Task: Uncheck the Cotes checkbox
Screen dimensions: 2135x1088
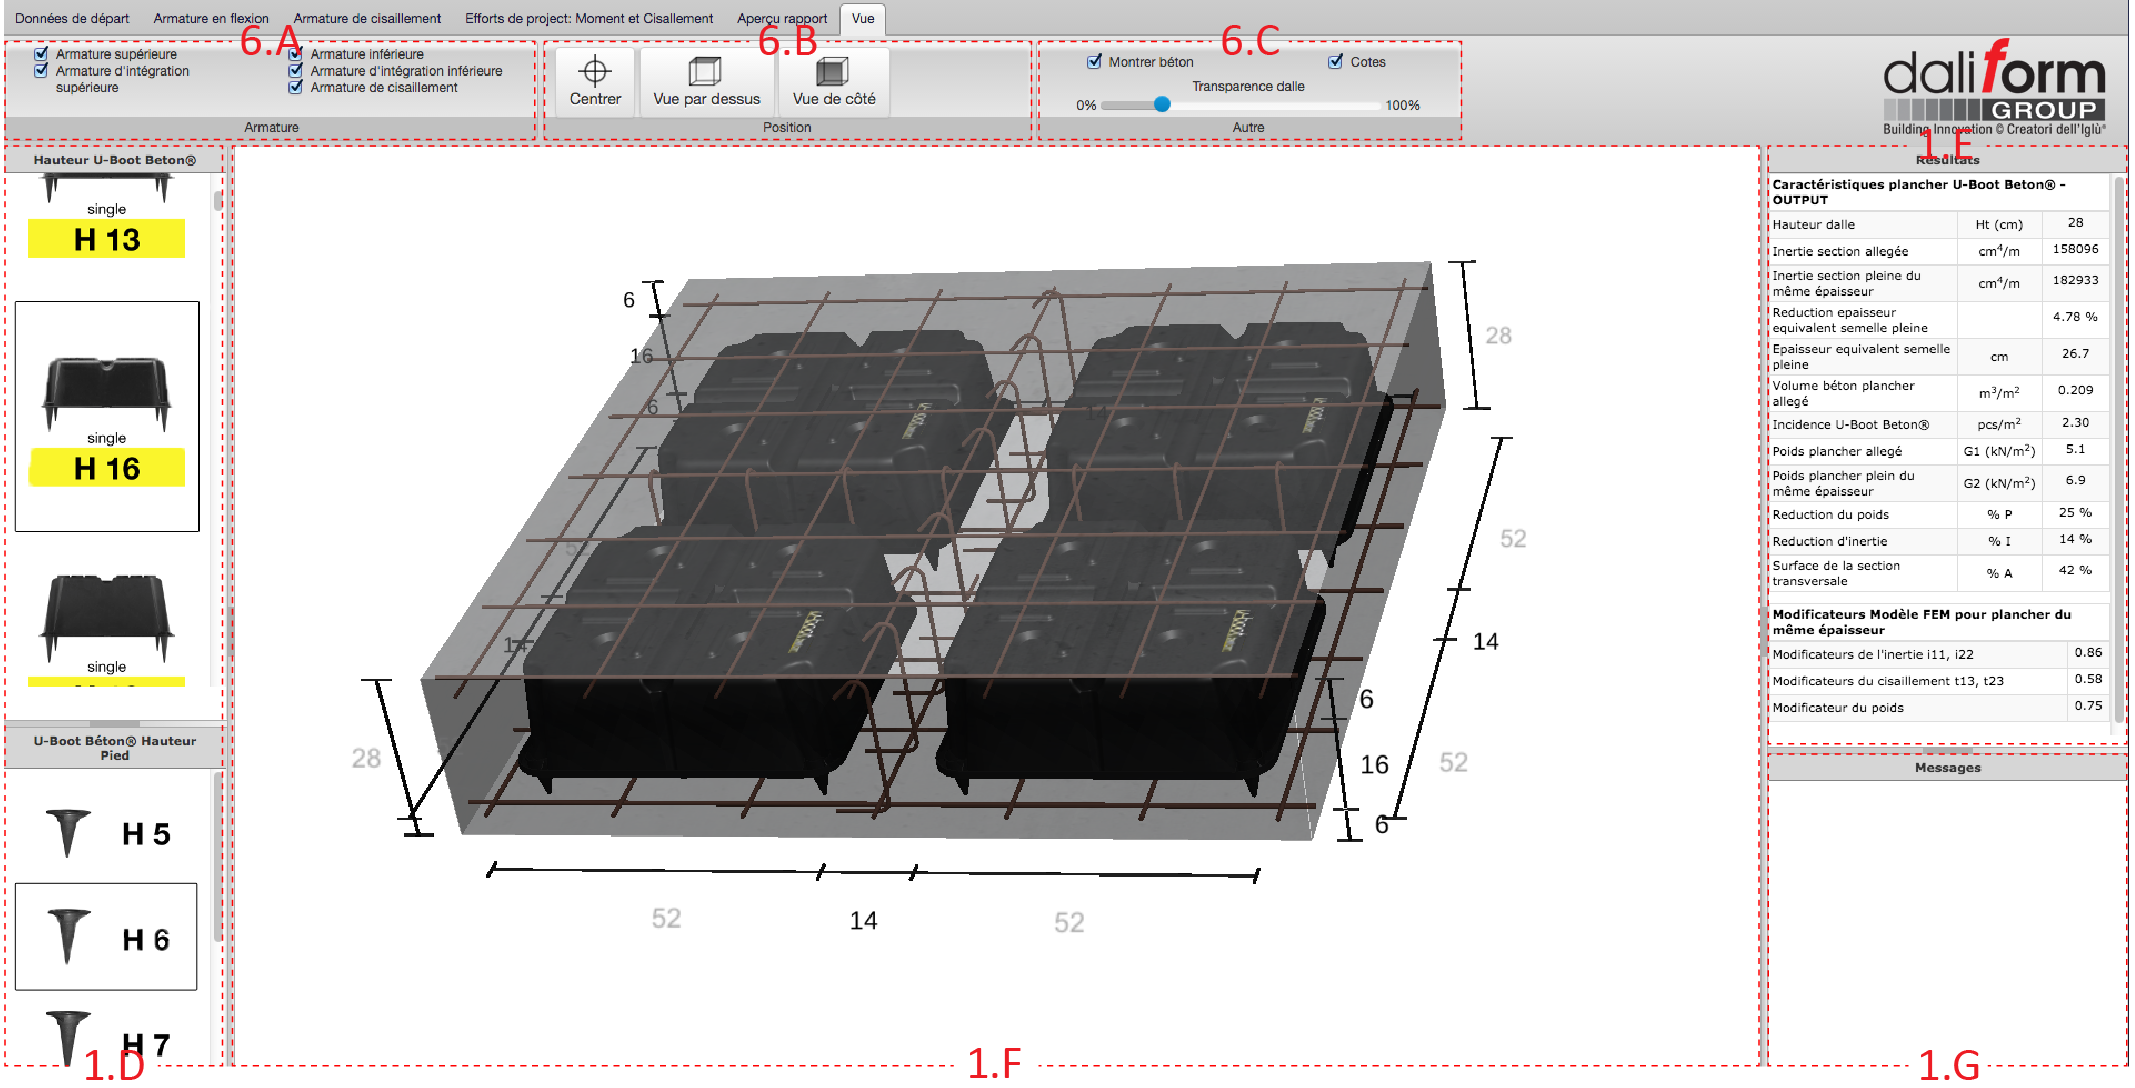Action: click(1336, 62)
